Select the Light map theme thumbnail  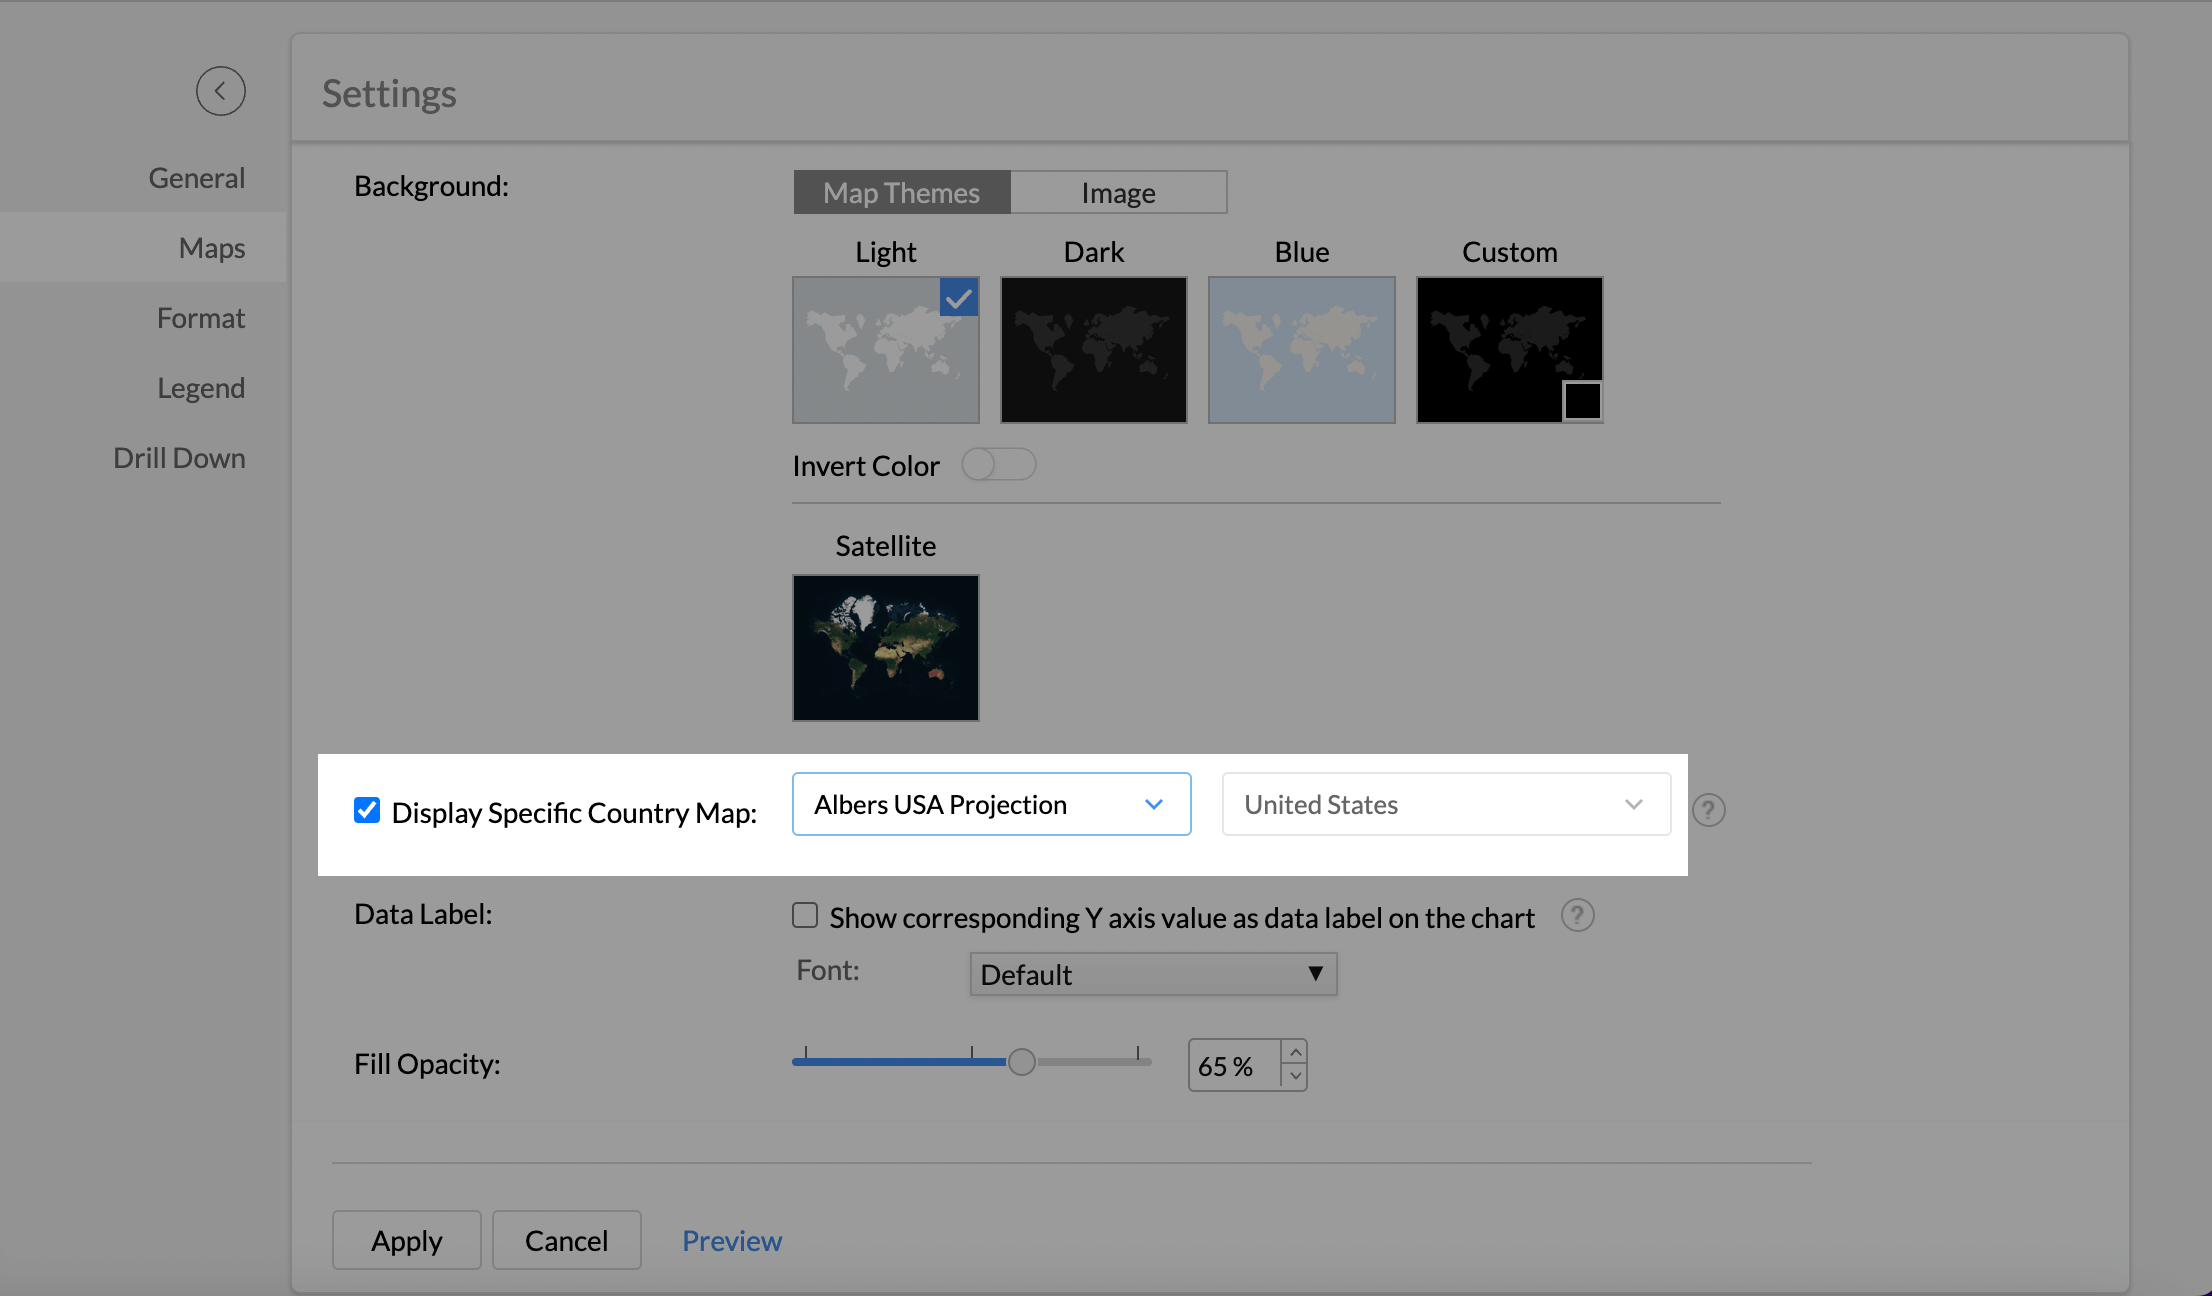[x=885, y=350]
